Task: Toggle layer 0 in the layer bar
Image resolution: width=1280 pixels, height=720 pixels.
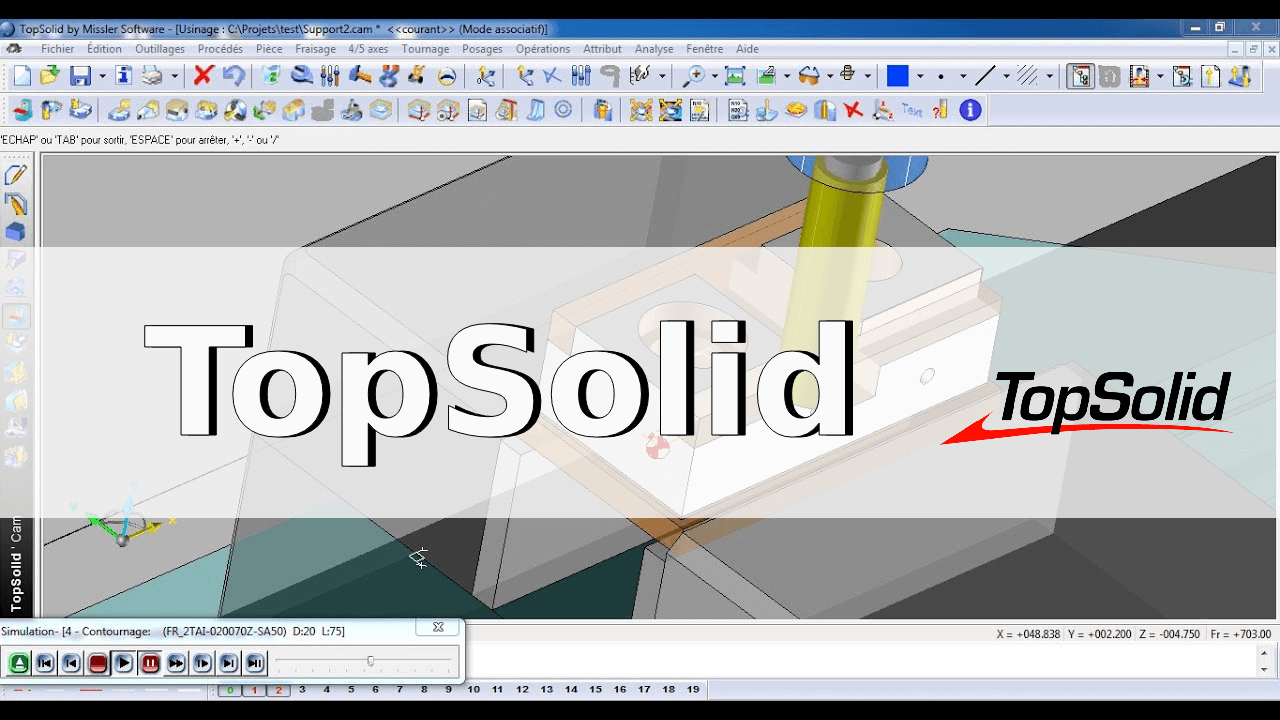Action: coord(230,690)
